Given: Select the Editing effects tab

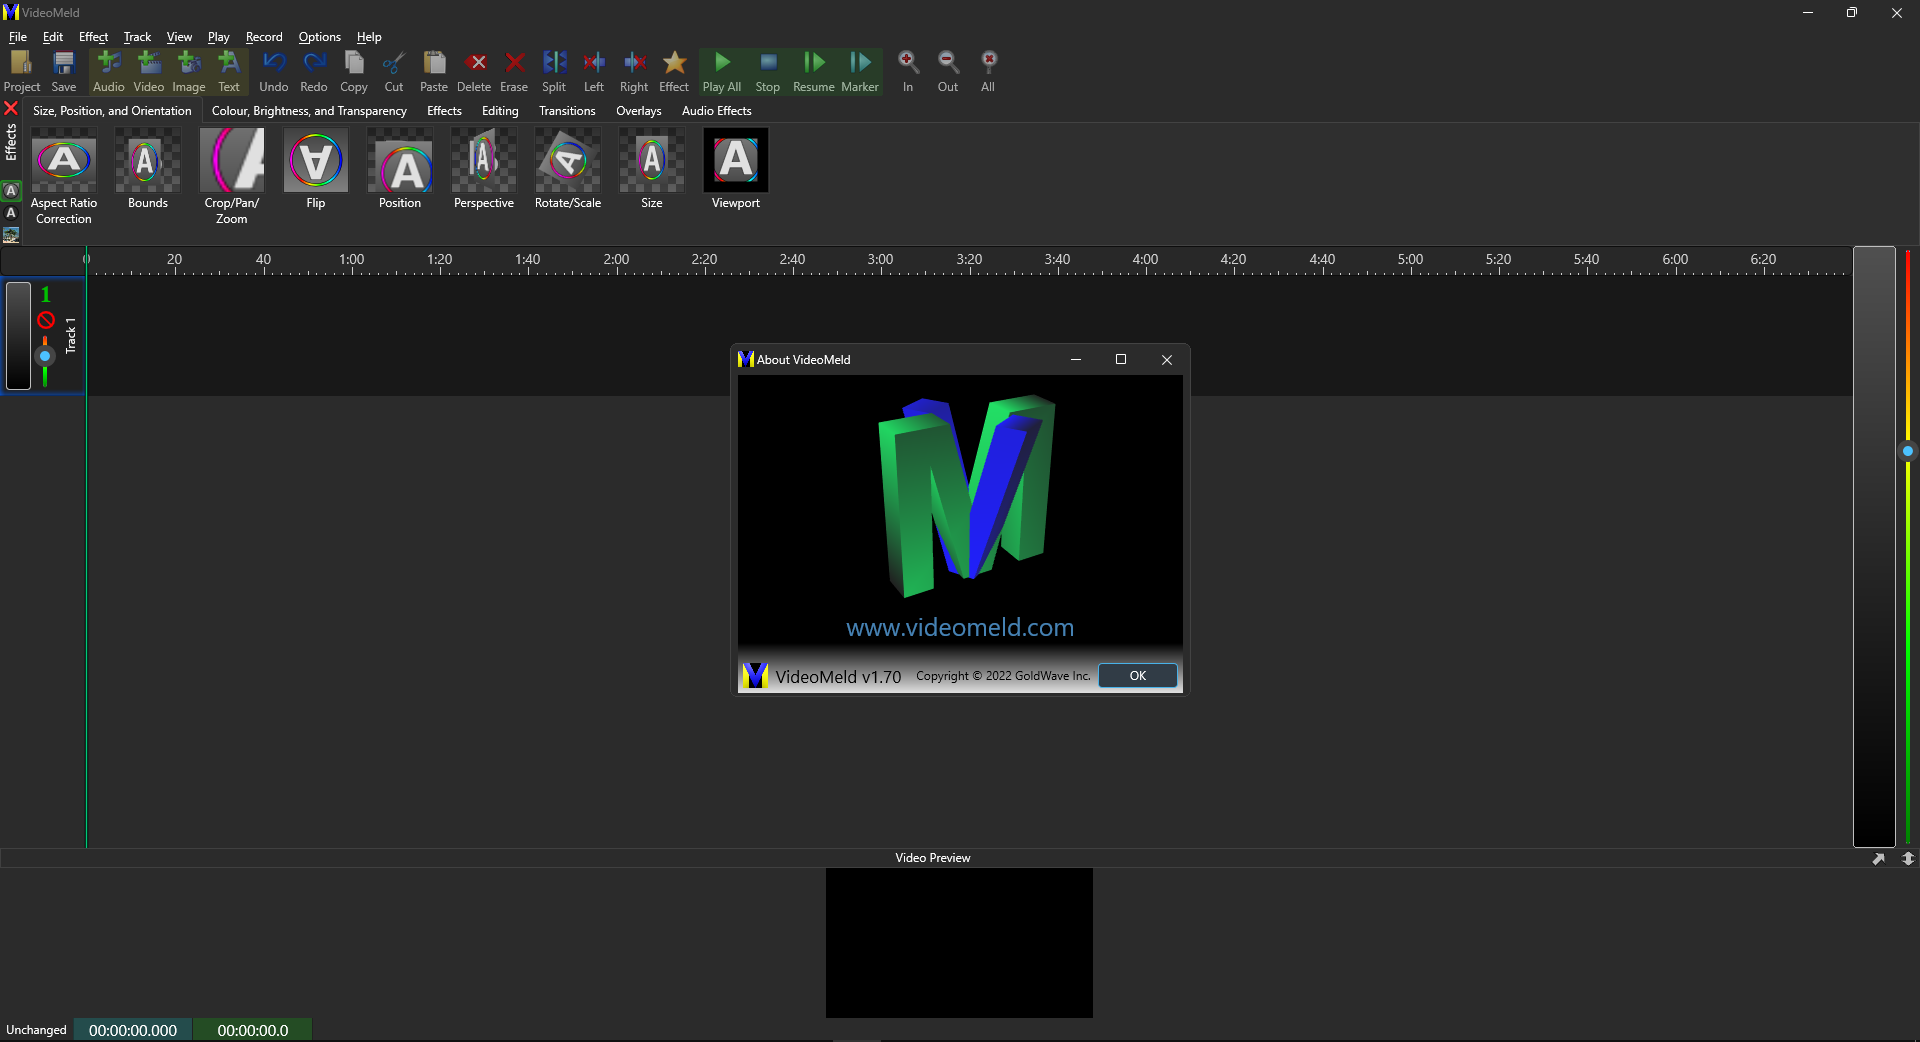Looking at the screenshot, I should [500, 111].
